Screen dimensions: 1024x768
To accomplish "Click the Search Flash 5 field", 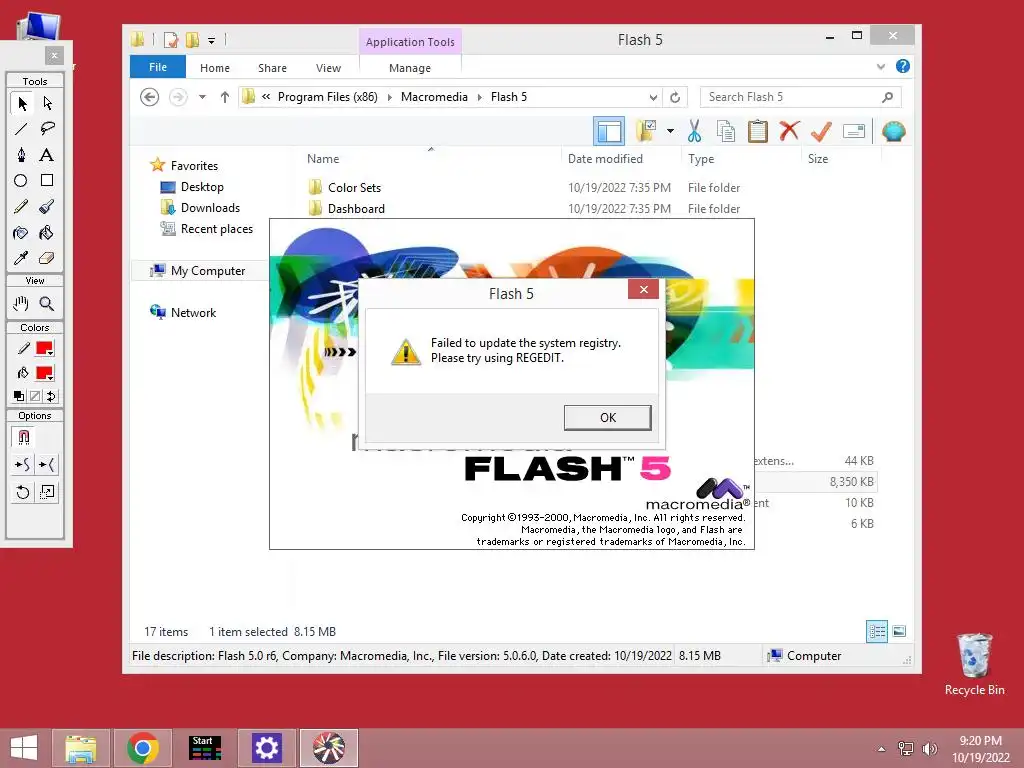I will (800, 97).
